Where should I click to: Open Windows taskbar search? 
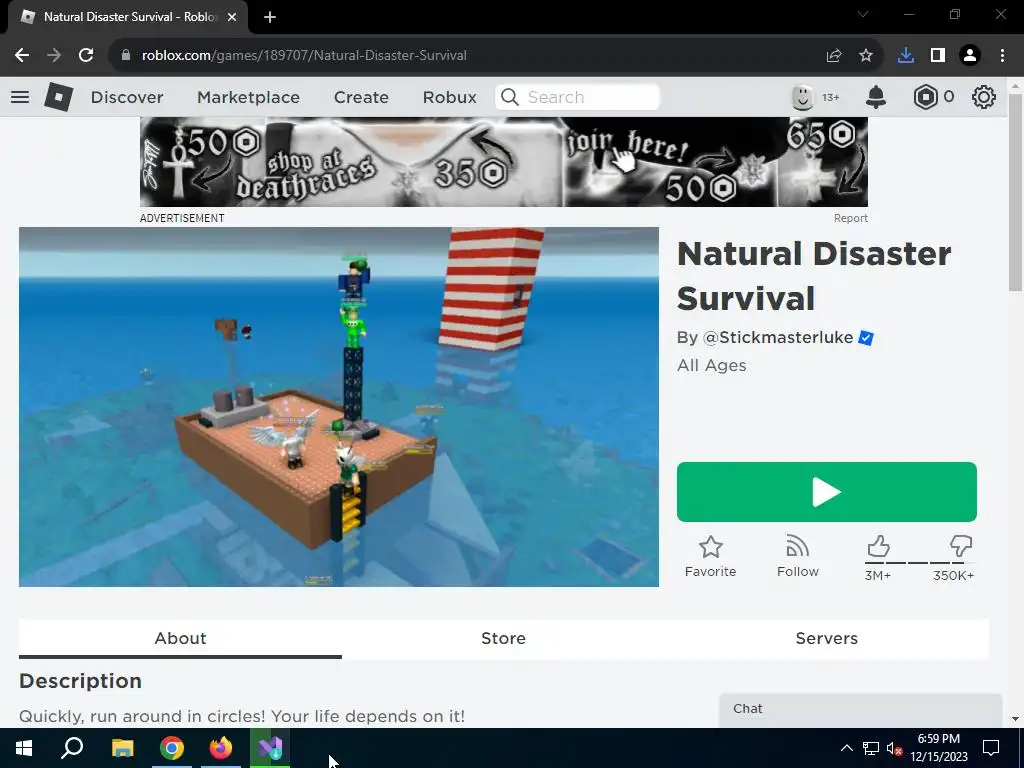[72, 748]
